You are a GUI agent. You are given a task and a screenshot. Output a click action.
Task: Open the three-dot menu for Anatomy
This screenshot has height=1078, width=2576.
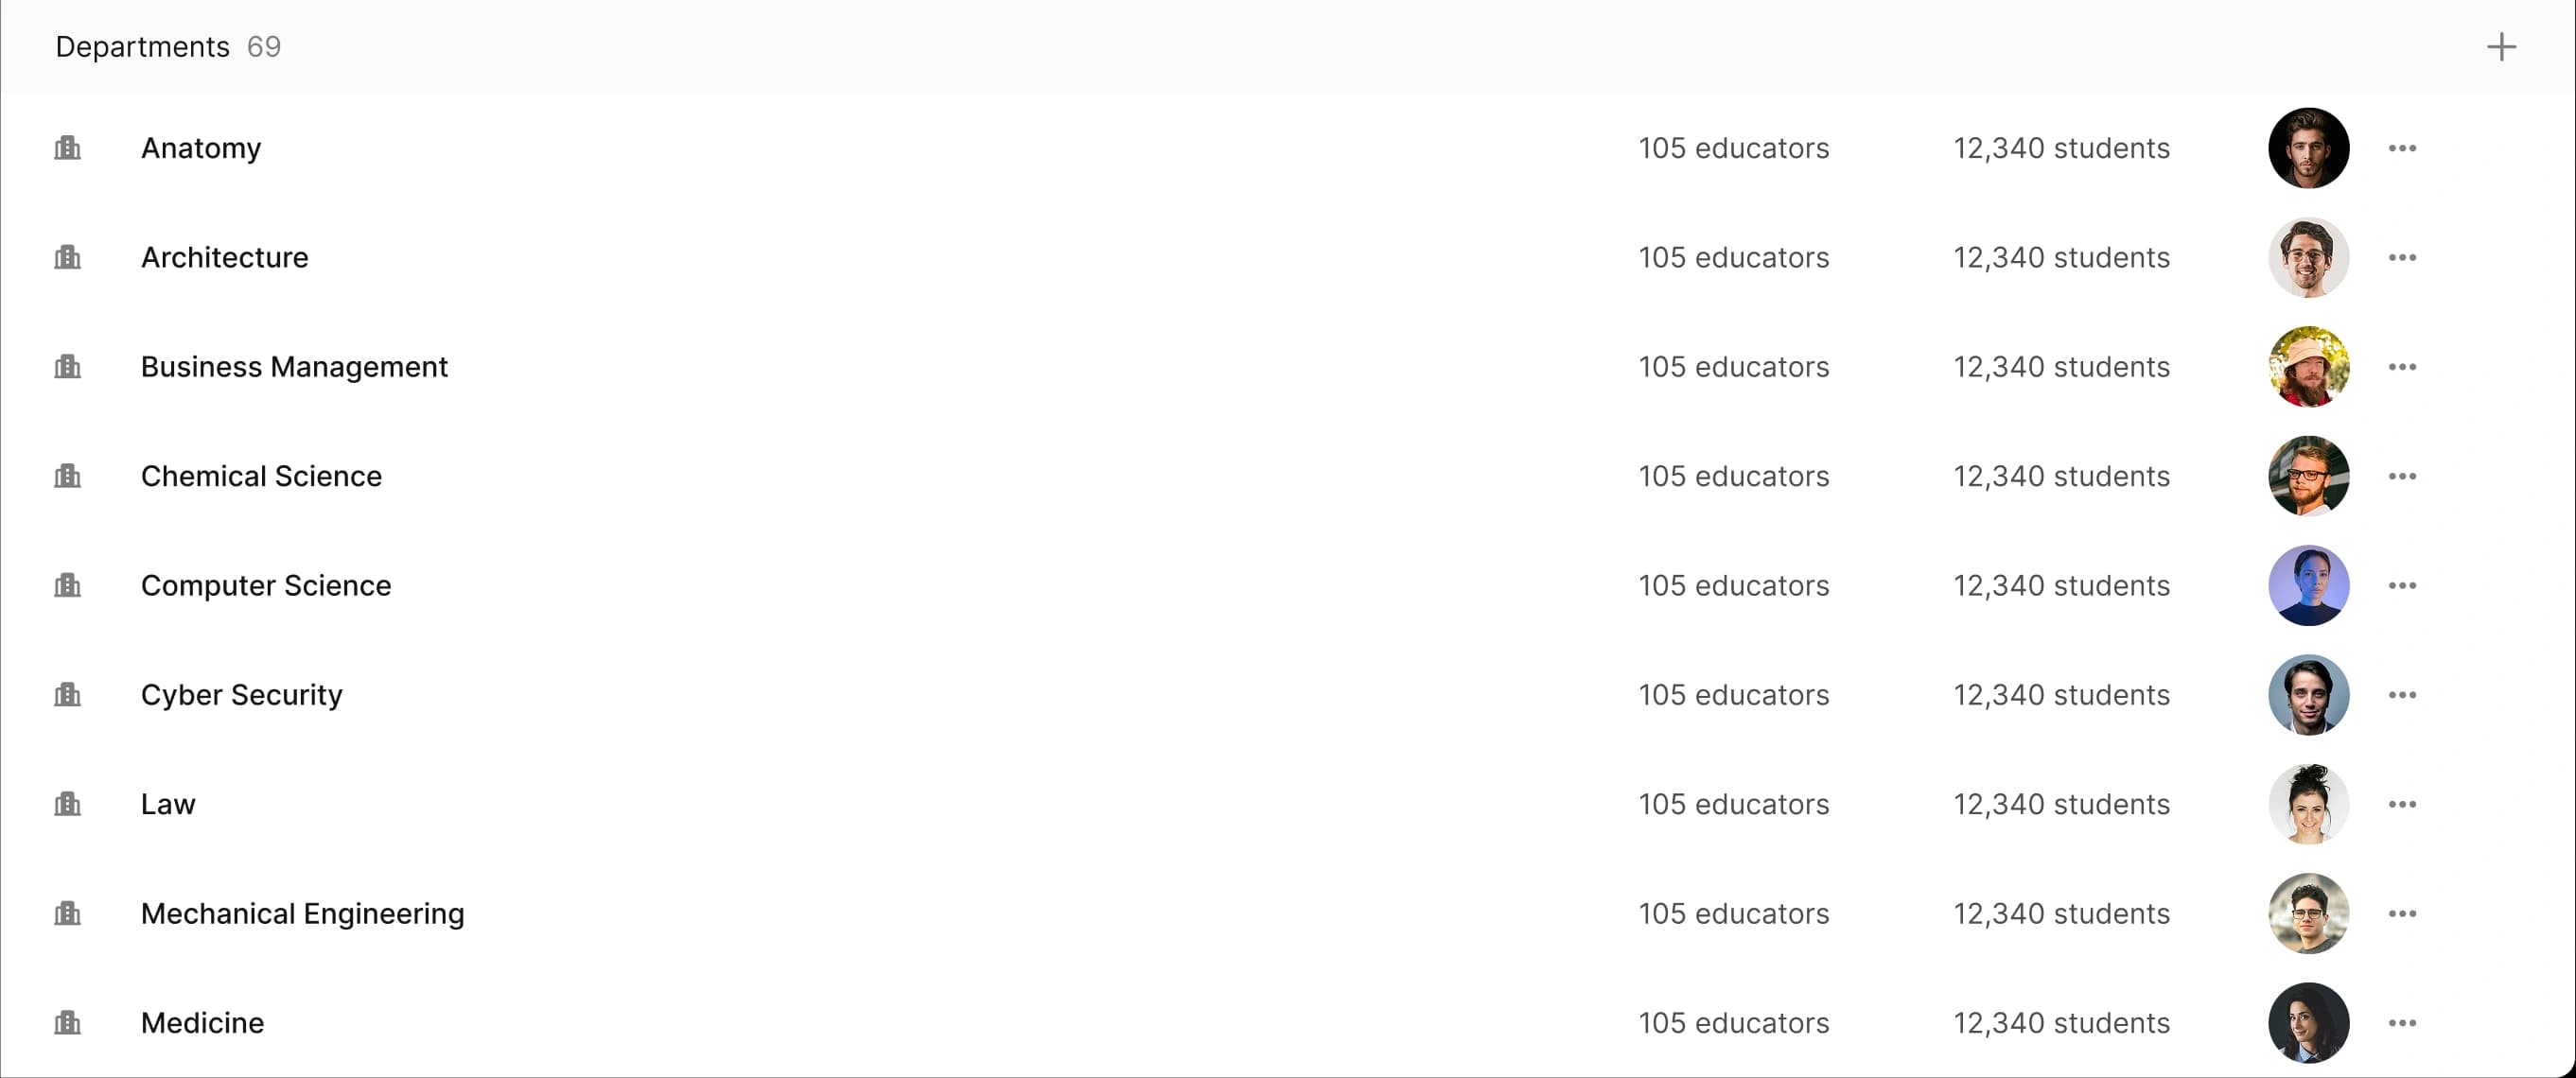click(x=2402, y=148)
